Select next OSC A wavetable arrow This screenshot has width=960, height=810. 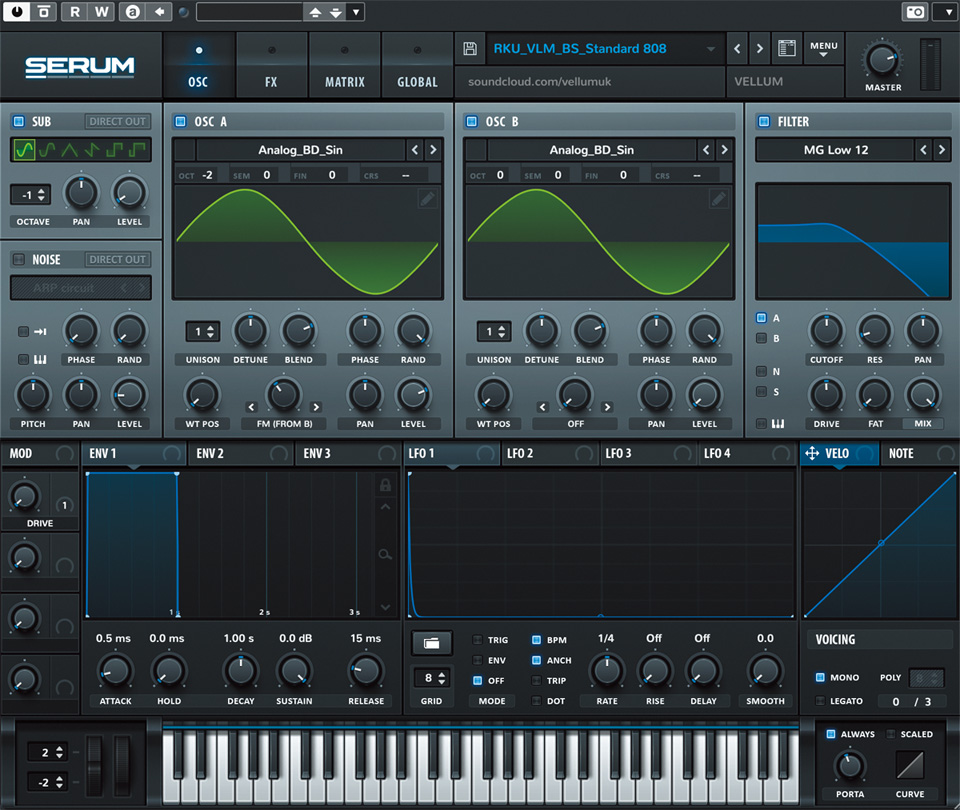pyautogui.click(x=433, y=149)
